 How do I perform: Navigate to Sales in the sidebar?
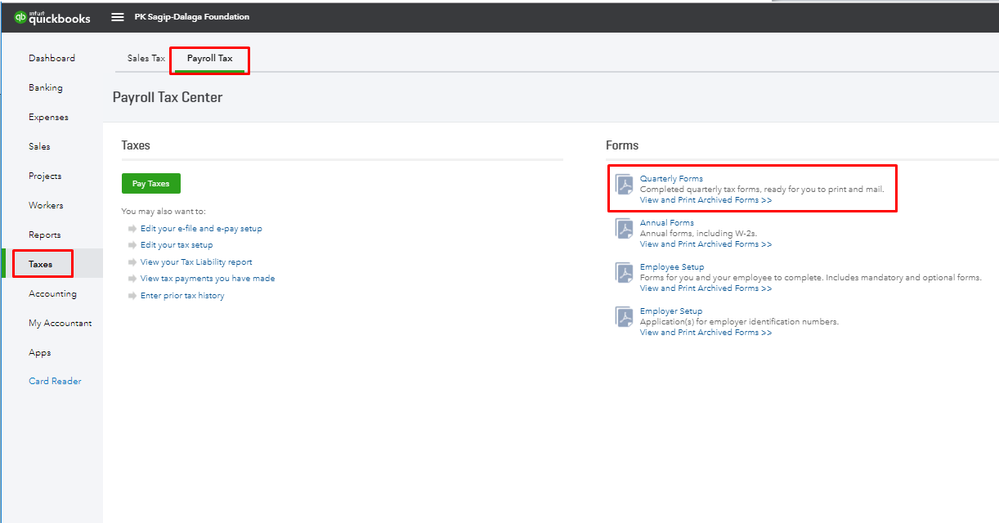click(39, 147)
